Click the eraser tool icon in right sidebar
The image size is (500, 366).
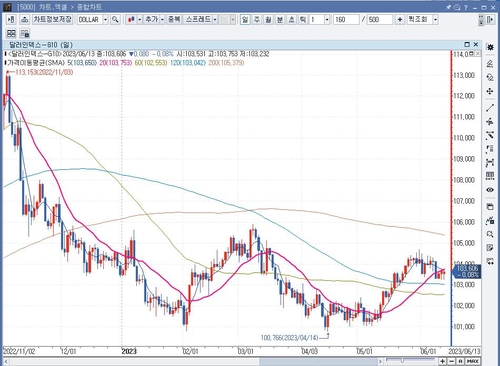490,63
